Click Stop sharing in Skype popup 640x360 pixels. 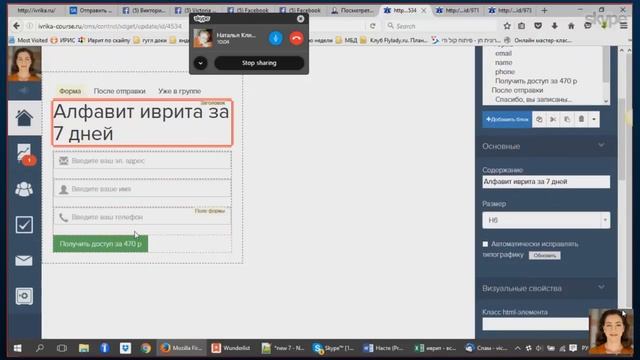pos(259,63)
